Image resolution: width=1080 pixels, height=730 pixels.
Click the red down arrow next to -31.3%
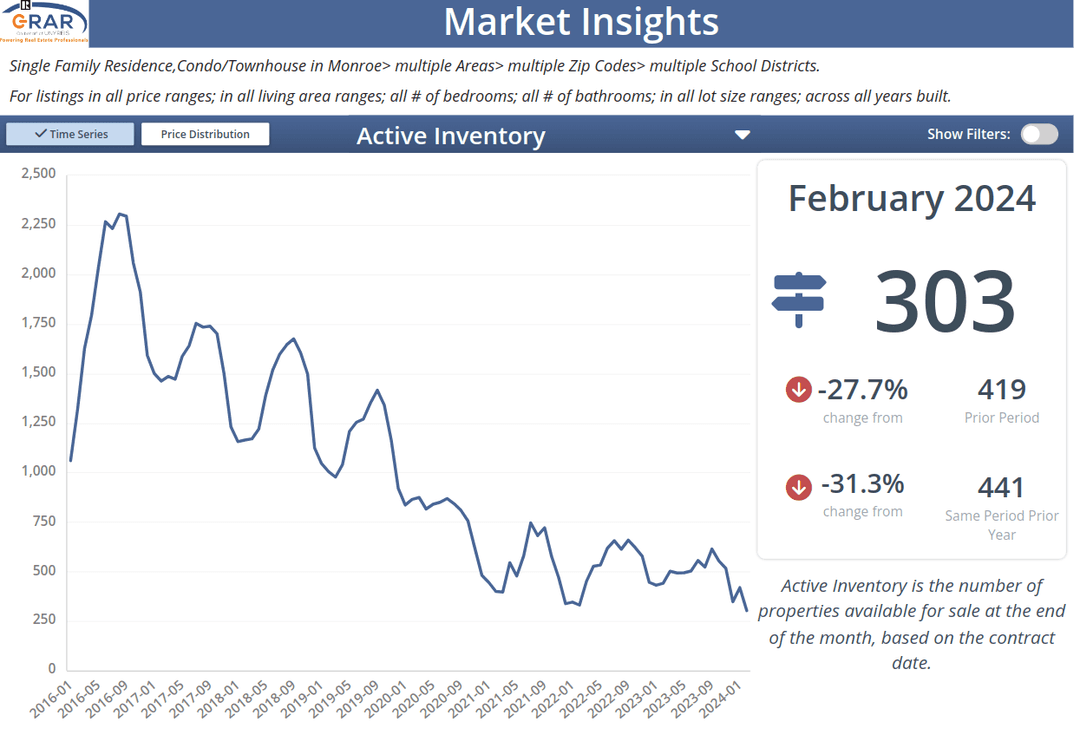[x=798, y=487]
